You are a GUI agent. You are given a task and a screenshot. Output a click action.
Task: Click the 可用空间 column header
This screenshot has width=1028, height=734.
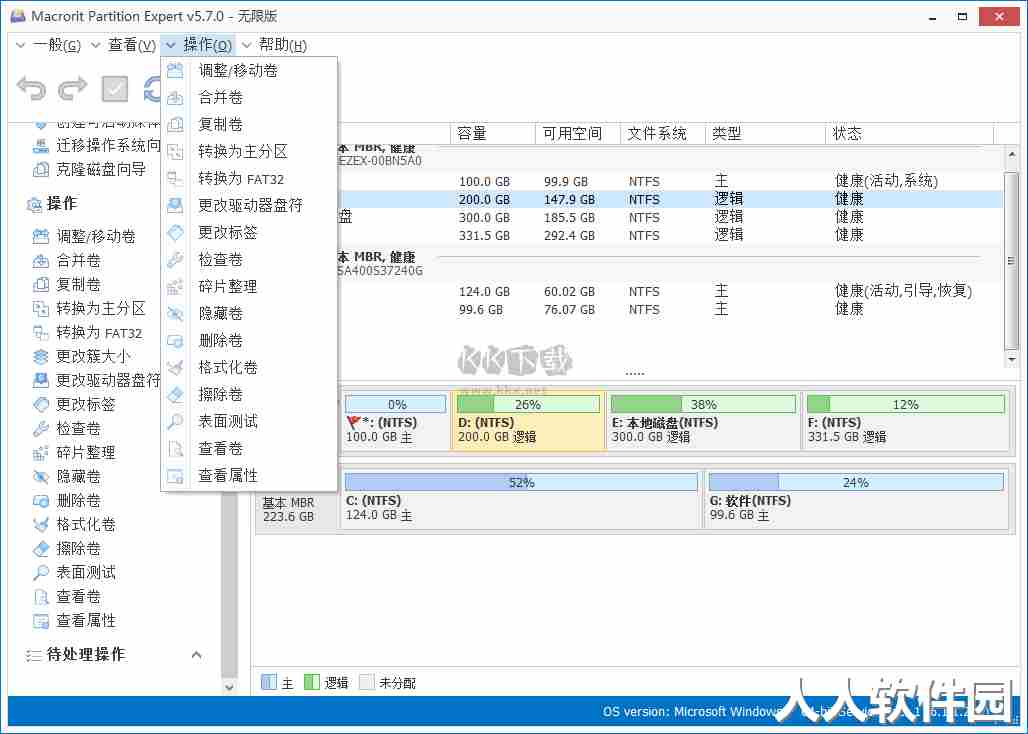[x=578, y=134]
